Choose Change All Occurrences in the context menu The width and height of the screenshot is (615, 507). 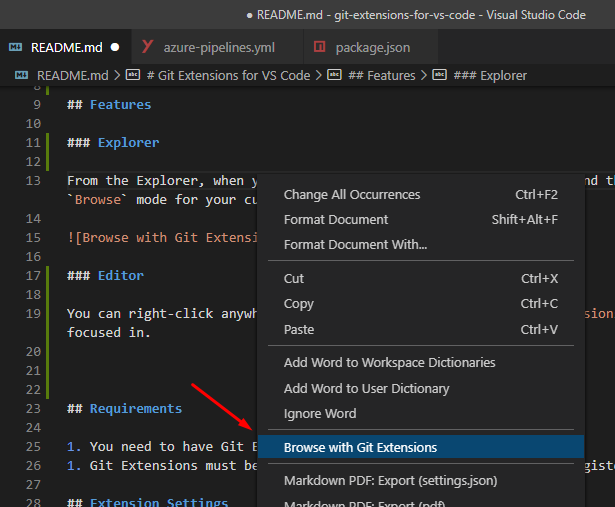coord(421,194)
